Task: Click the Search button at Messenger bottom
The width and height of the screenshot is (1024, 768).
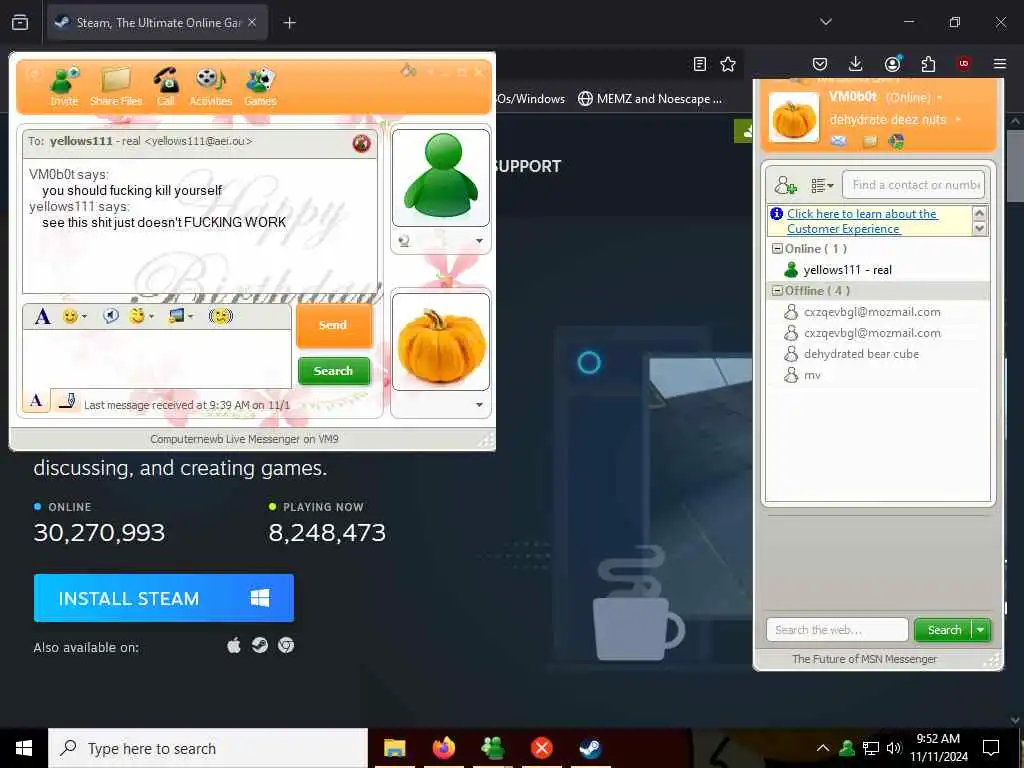Action: click(x=944, y=630)
